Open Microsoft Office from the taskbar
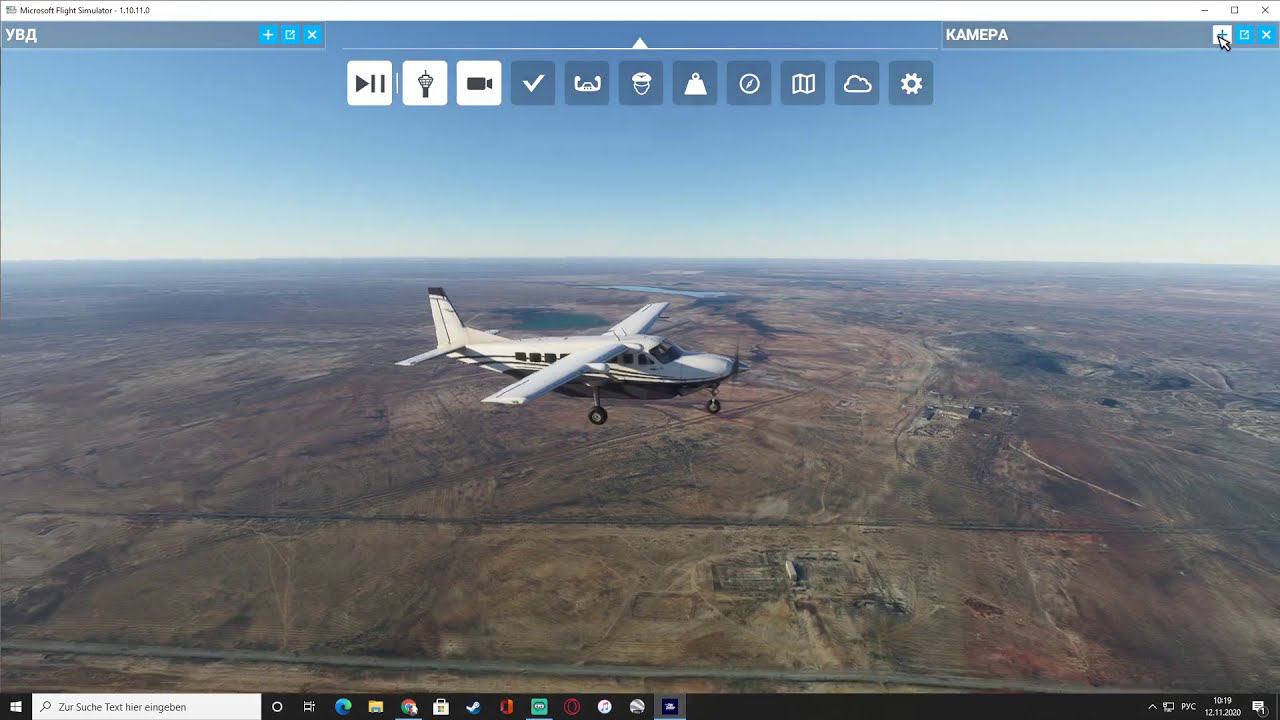The height and width of the screenshot is (720, 1280). [x=506, y=707]
